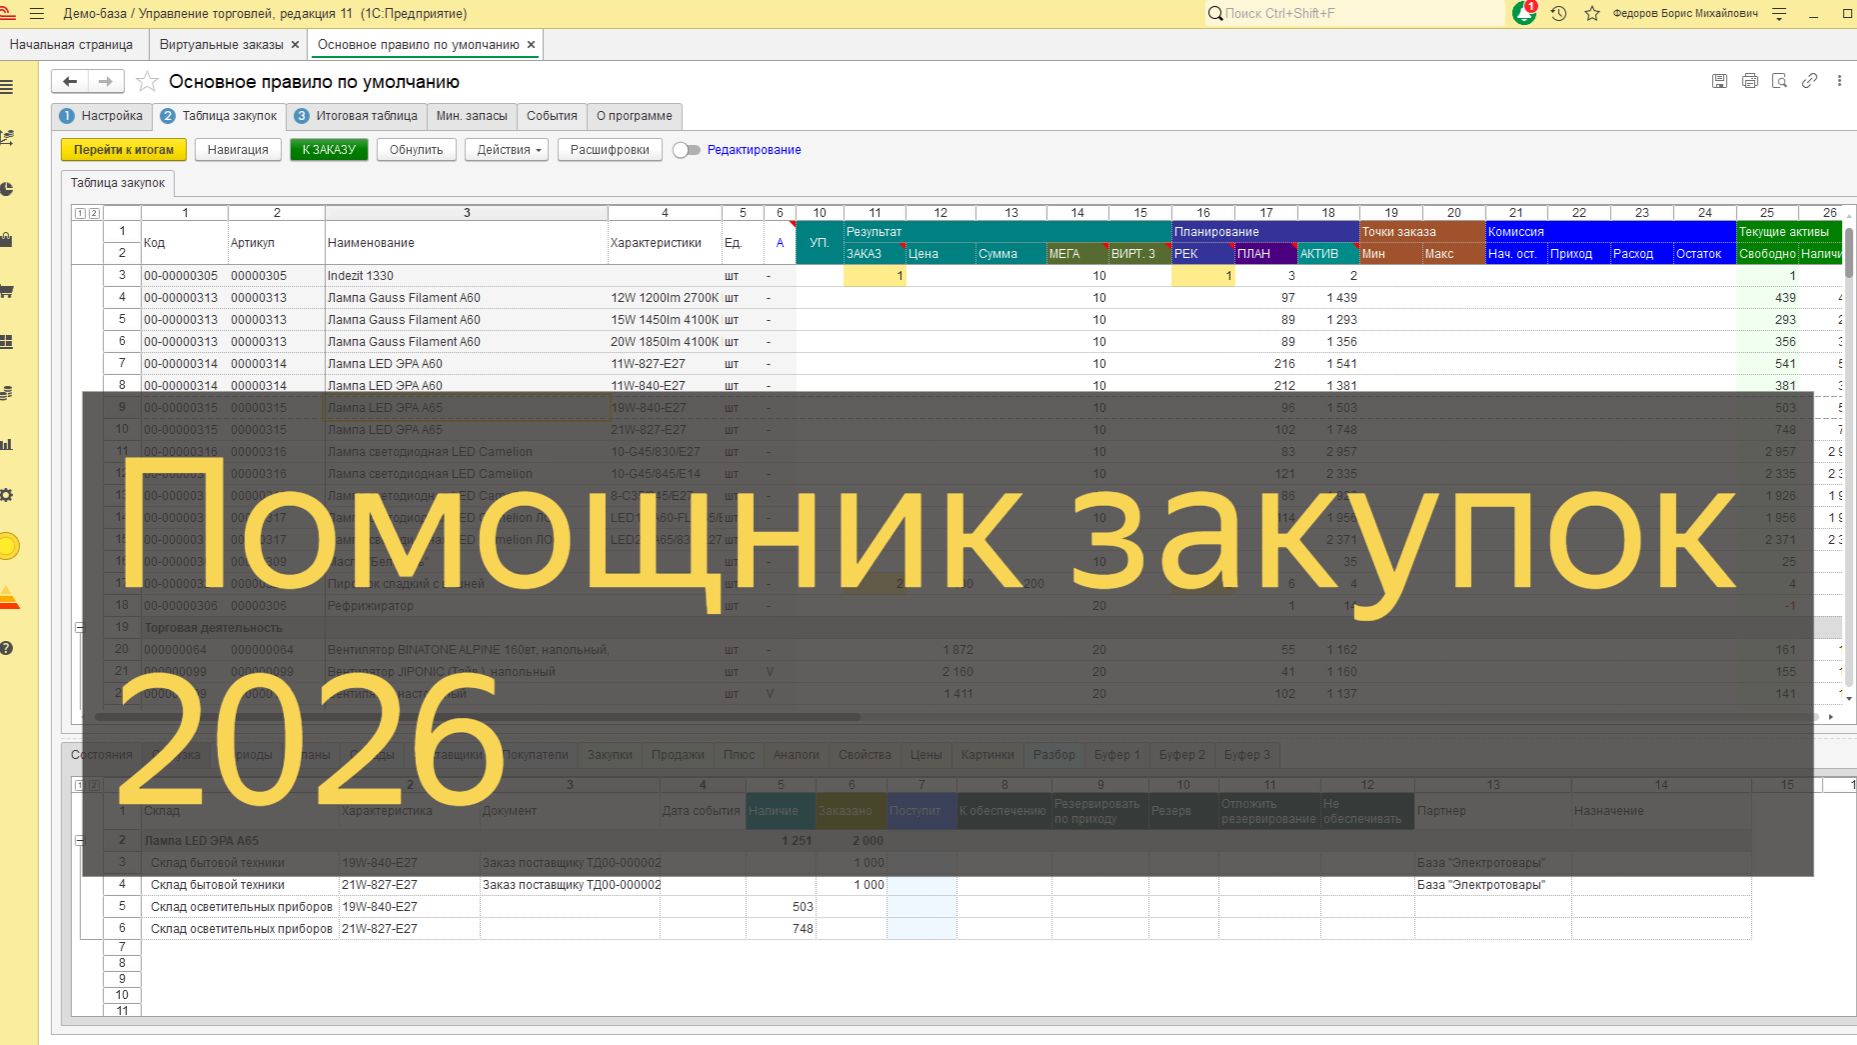Image resolution: width=1857 pixels, height=1045 pixels.
Task: Collapse the Торговая деятельность group row
Action: [80, 627]
